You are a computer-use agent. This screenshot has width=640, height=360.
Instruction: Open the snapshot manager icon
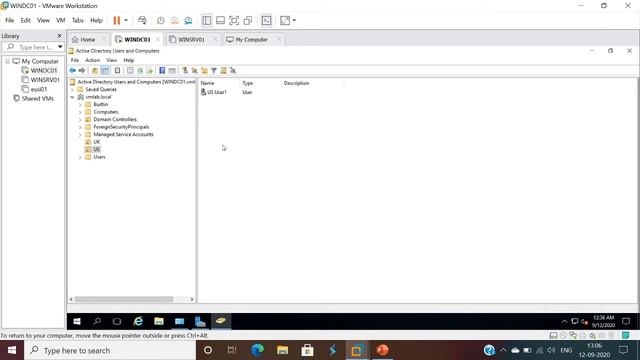point(188,20)
